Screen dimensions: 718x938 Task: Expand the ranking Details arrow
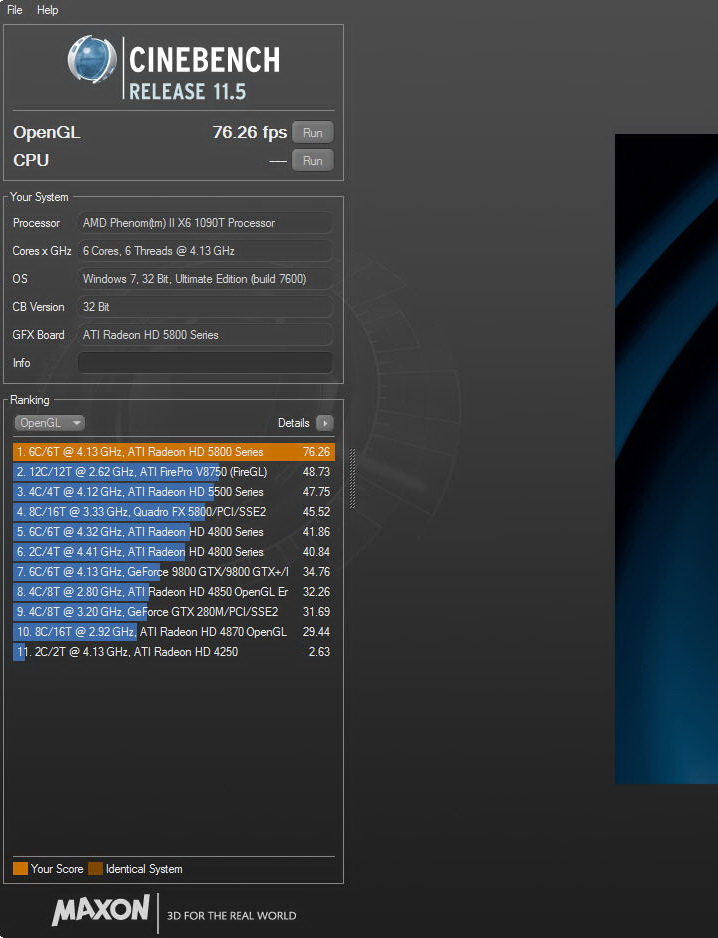pyautogui.click(x=324, y=423)
